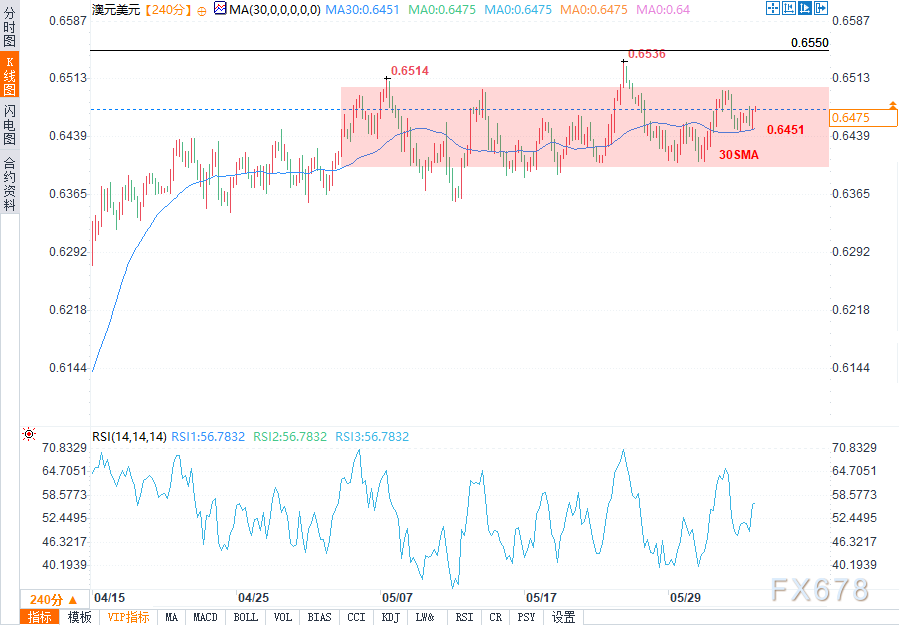This screenshot has width=899, height=625.
Task: Select the 闪电图 side tab
Action: (9, 126)
